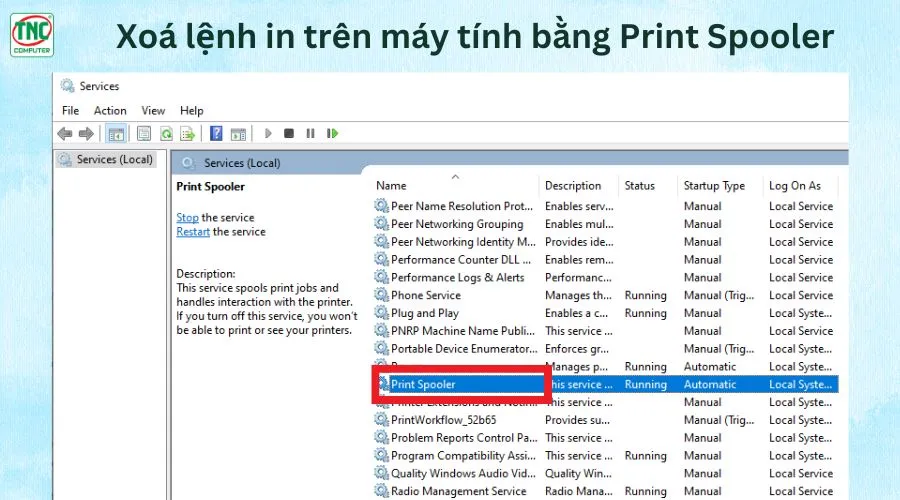Click gear icon beside Peer Networking Identity M...
Screen dimensions: 900x500
tap(381, 241)
